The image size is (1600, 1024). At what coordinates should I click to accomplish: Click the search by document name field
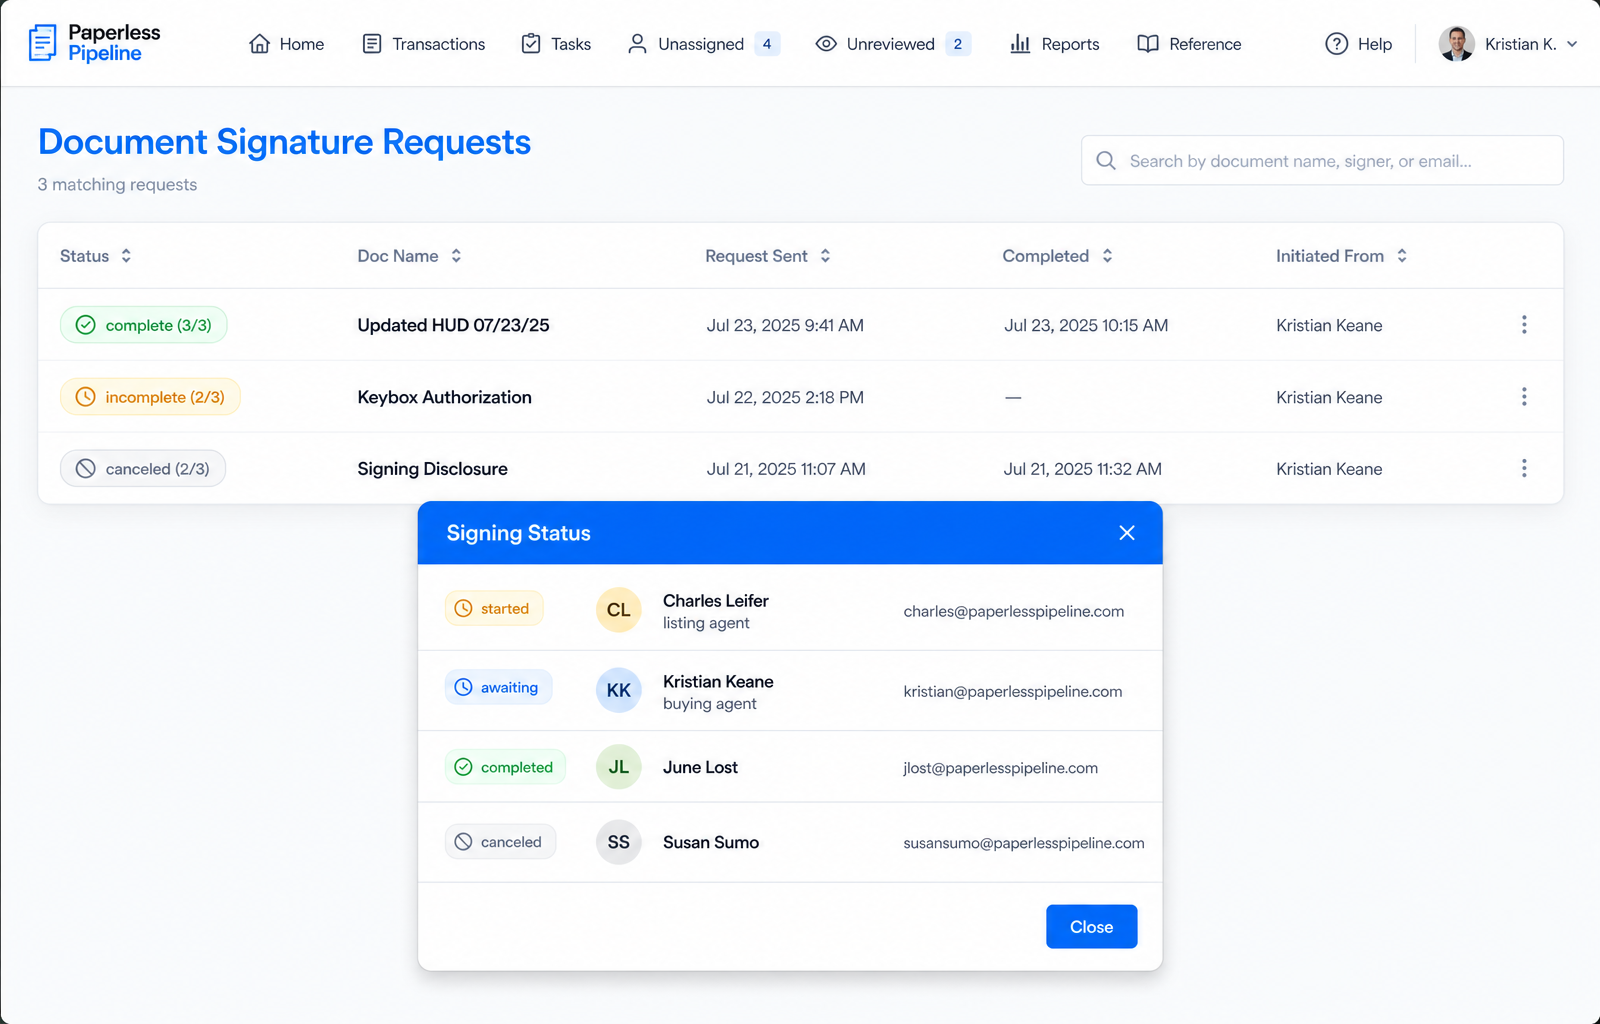click(x=1322, y=161)
